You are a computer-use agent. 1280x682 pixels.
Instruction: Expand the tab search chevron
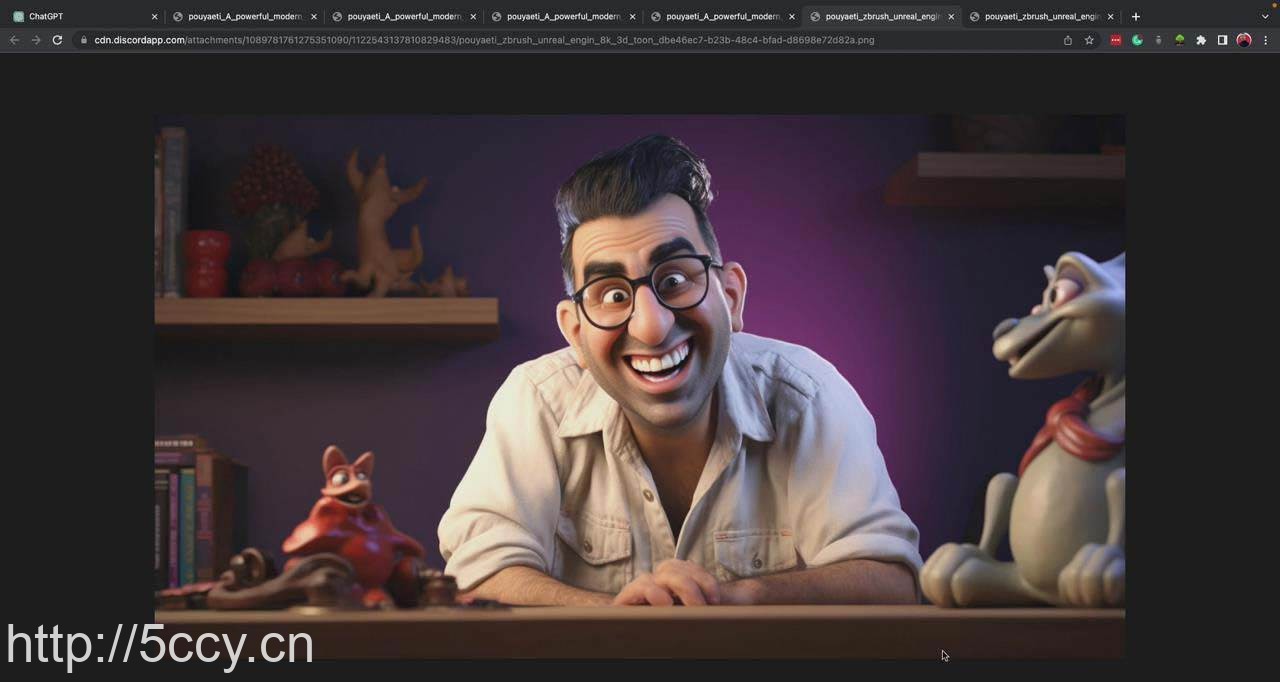pos(1265,16)
